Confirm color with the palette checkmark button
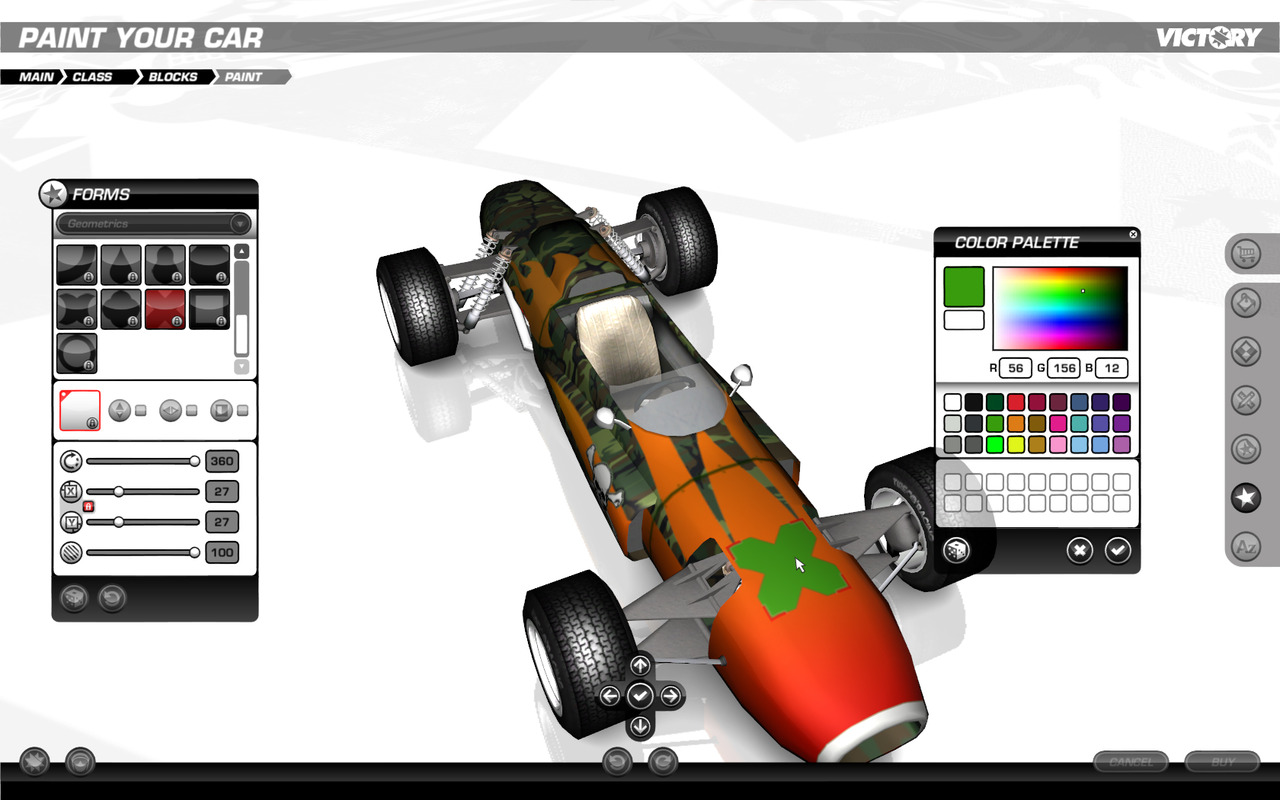 (1117, 550)
